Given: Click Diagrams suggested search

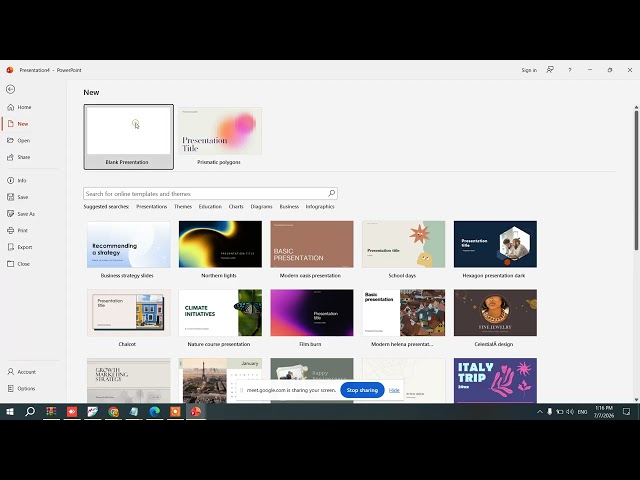Looking at the screenshot, I should (261, 207).
